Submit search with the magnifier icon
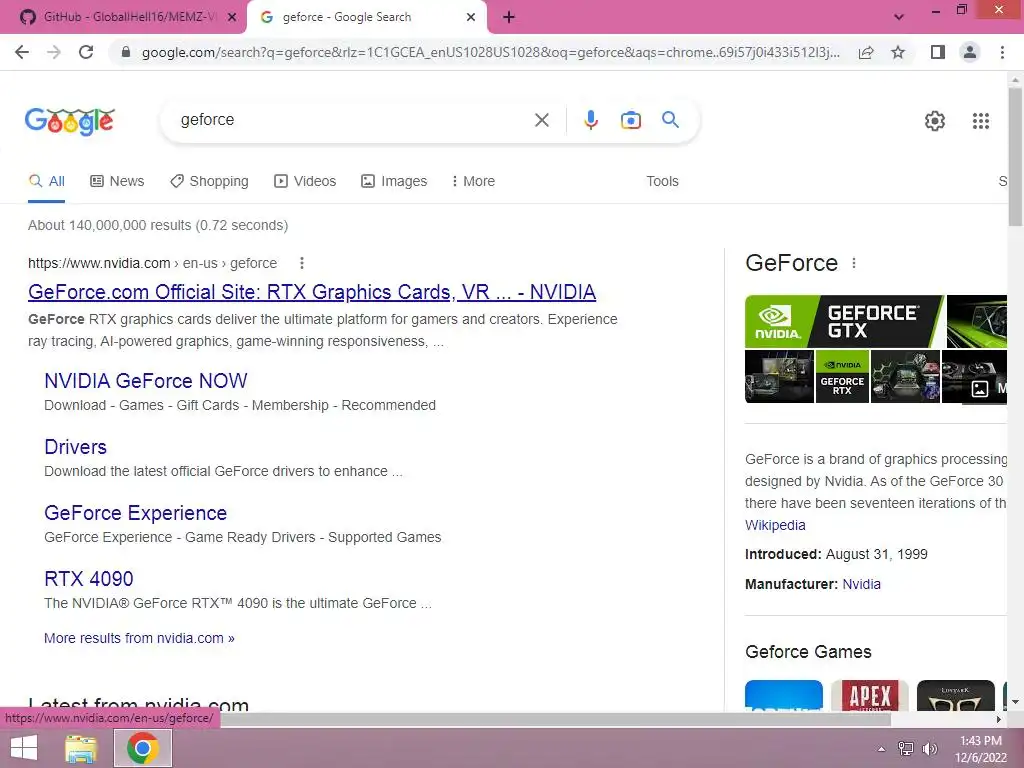Screen dimensions: 1024x768 tap(670, 120)
